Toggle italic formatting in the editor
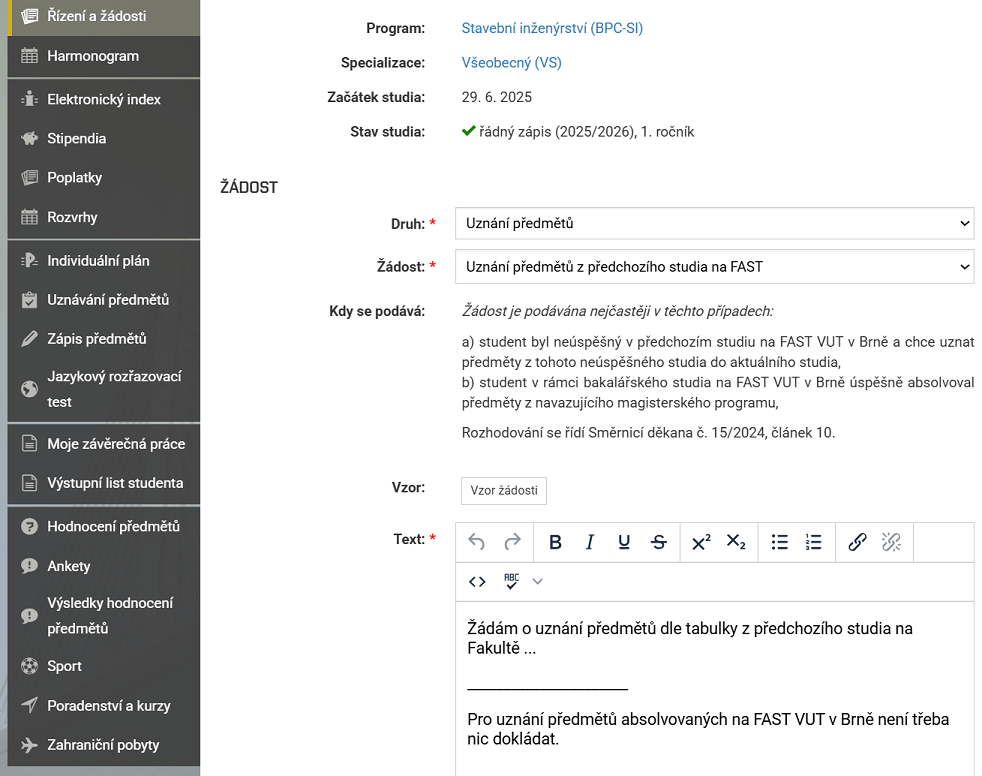This screenshot has height=776, width=982. (x=589, y=542)
